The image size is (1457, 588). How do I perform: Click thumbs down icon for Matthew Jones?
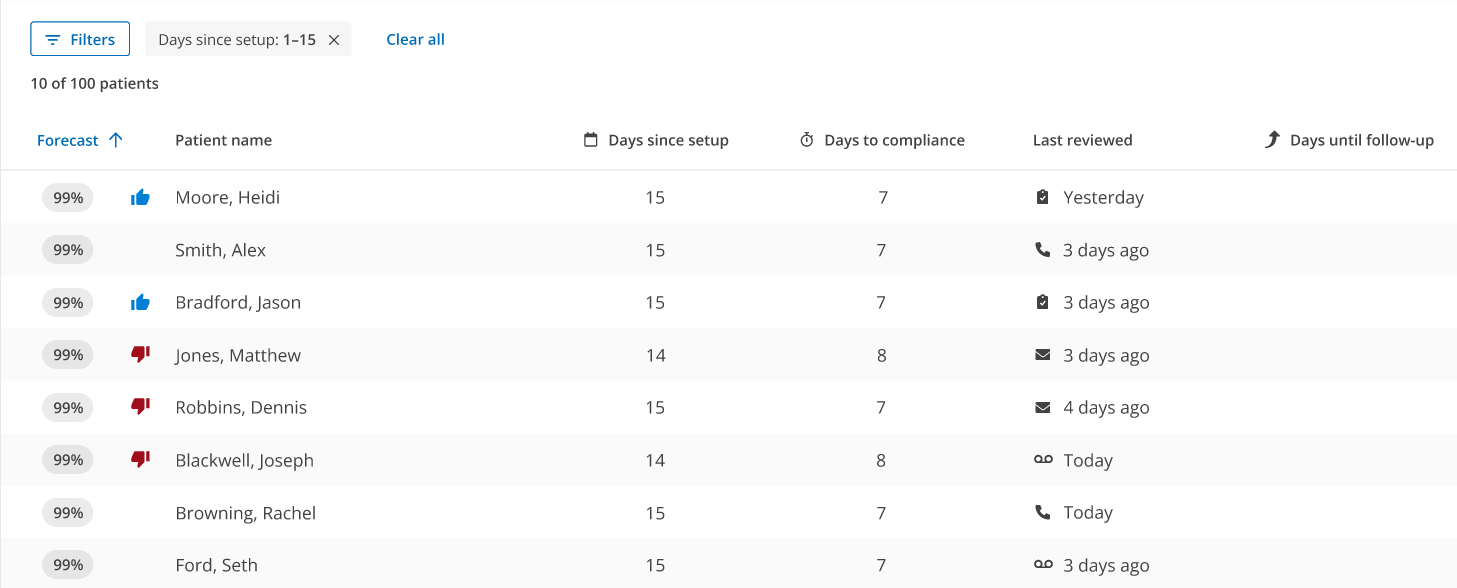pyautogui.click(x=140, y=355)
